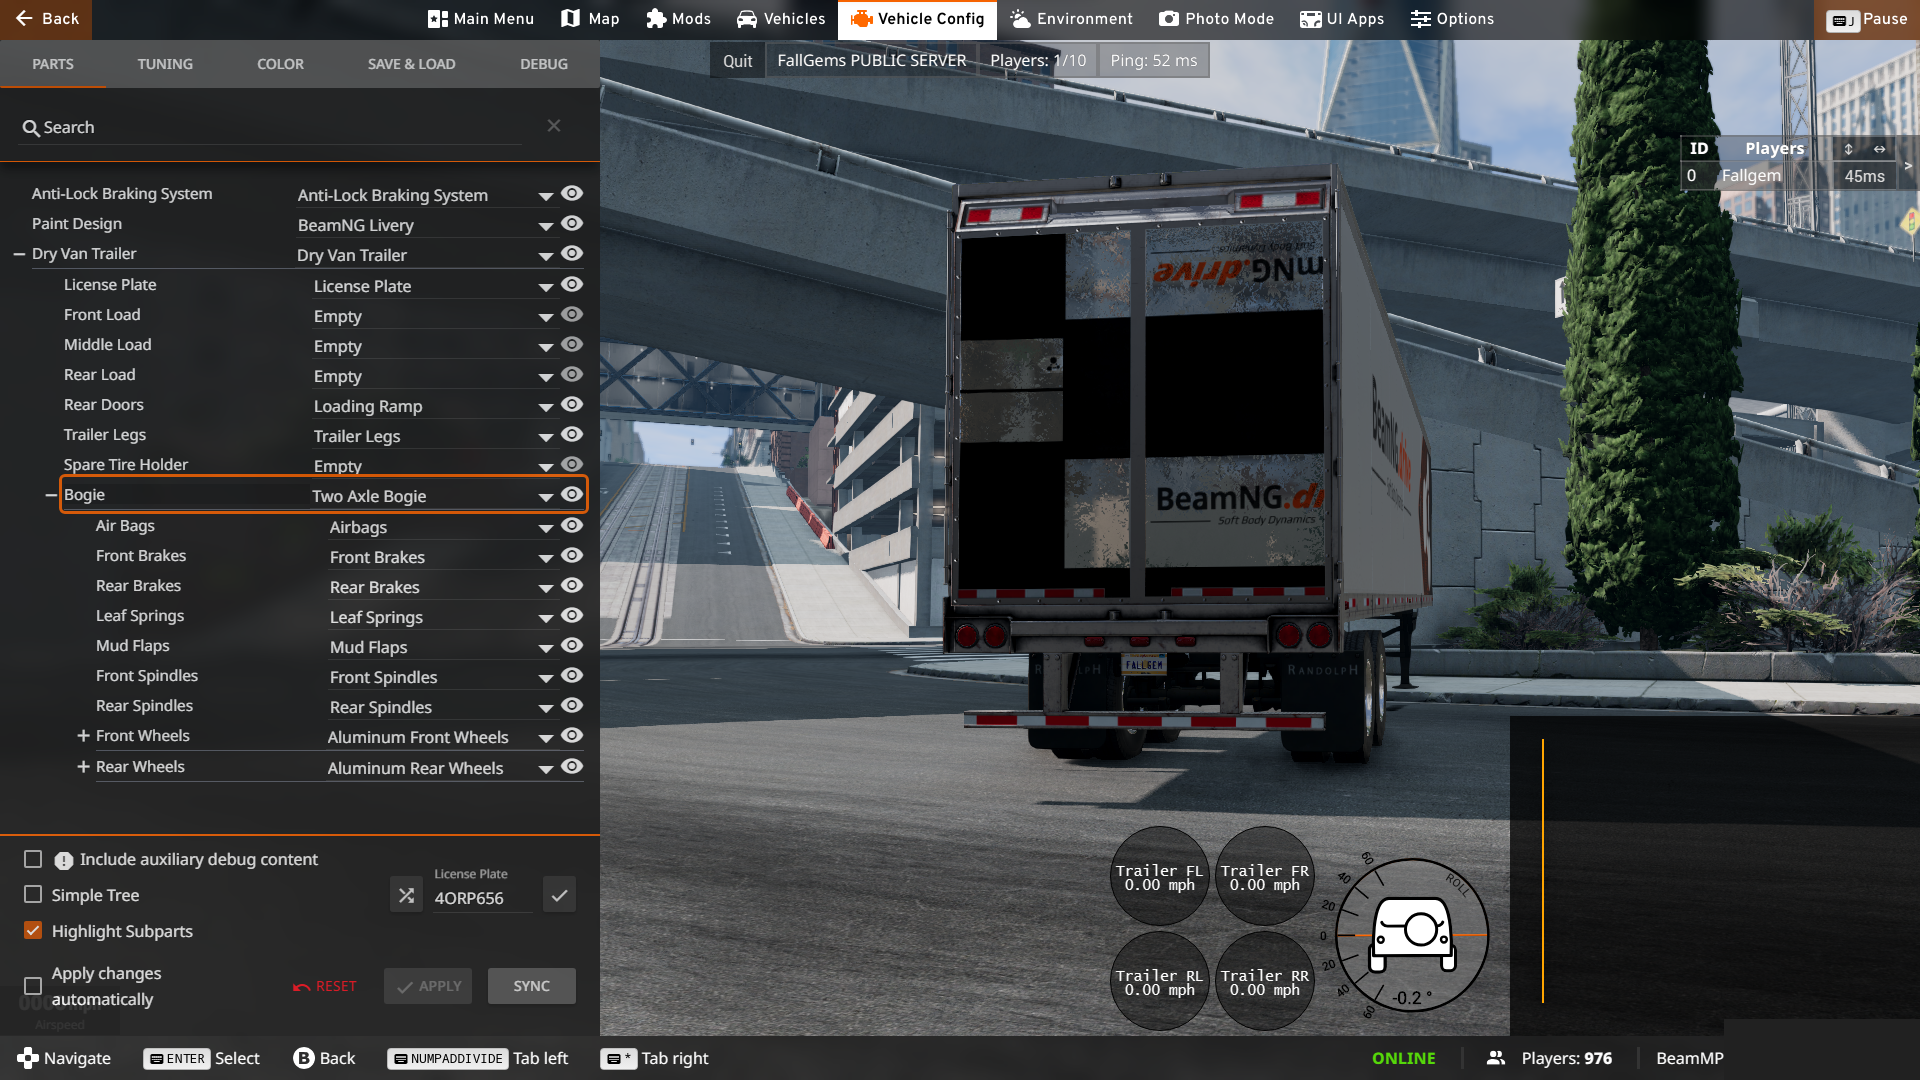Open the Leaf Springs dropdown
This screenshot has width=1920, height=1080.
coord(441,617)
